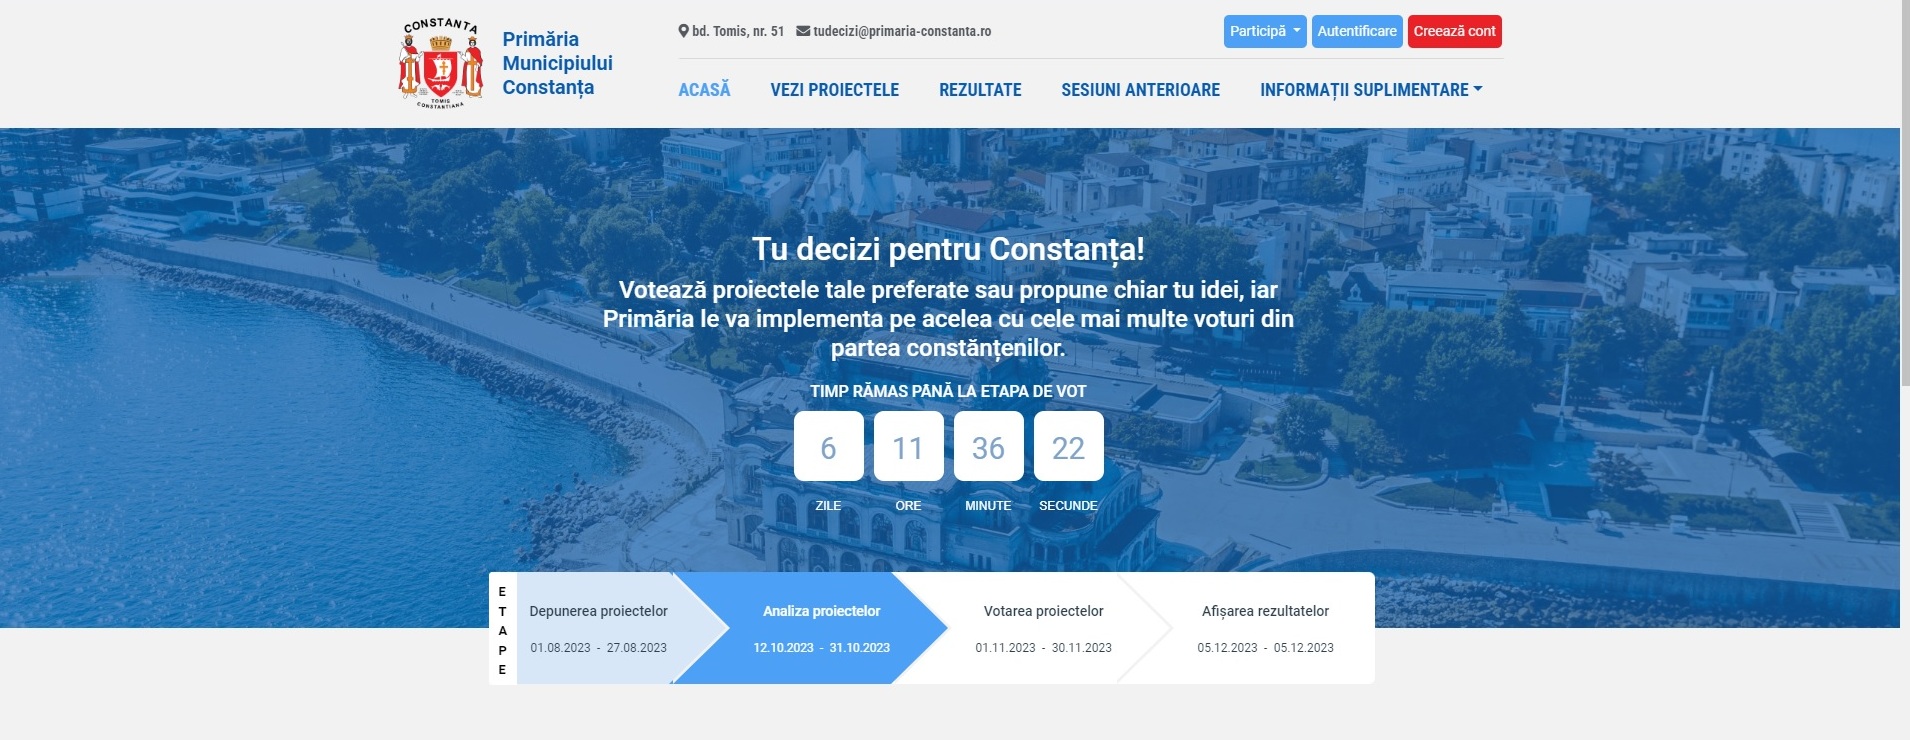Click the vertical ETAPE label
Image resolution: width=1910 pixels, height=740 pixels.
502,630
